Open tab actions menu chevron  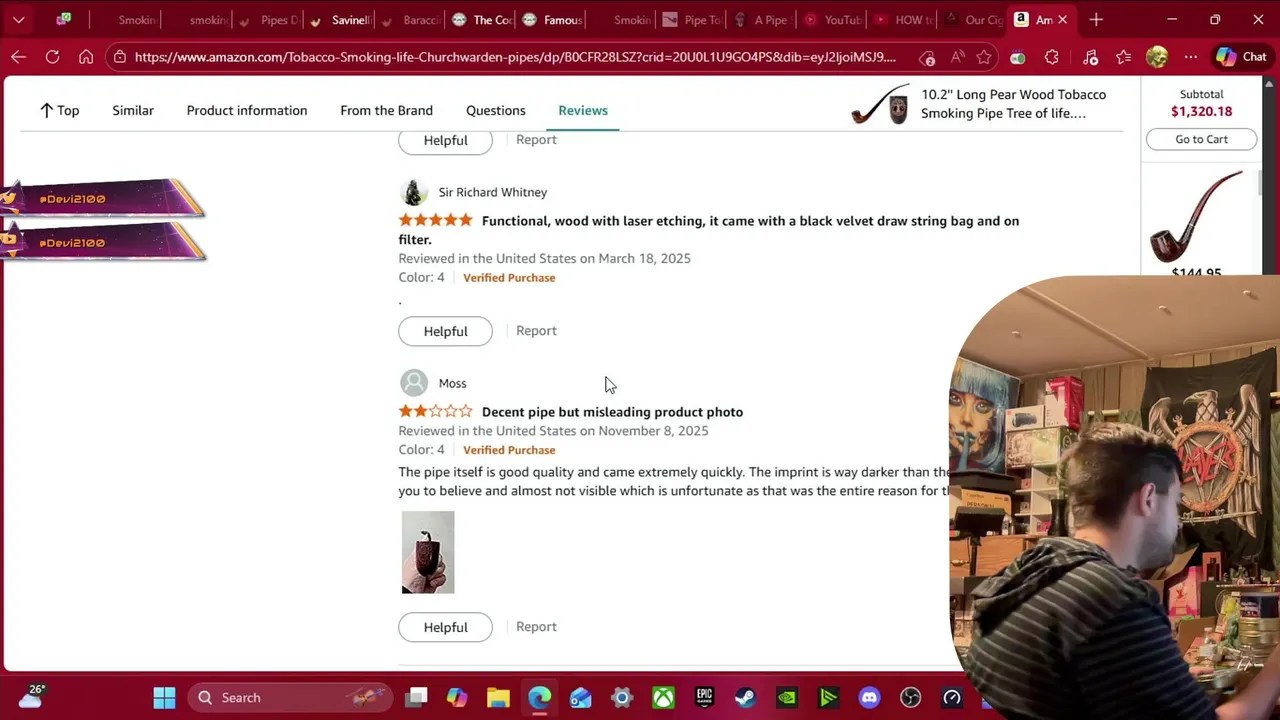[x=18, y=20]
